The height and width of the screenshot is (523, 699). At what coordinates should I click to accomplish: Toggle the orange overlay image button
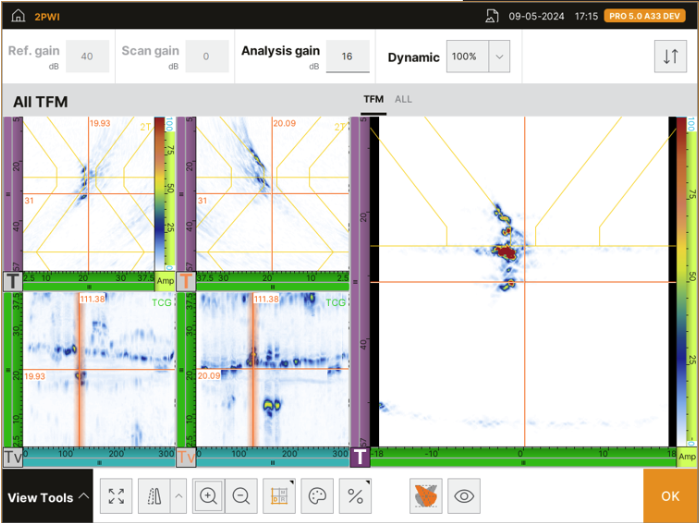click(x=425, y=496)
